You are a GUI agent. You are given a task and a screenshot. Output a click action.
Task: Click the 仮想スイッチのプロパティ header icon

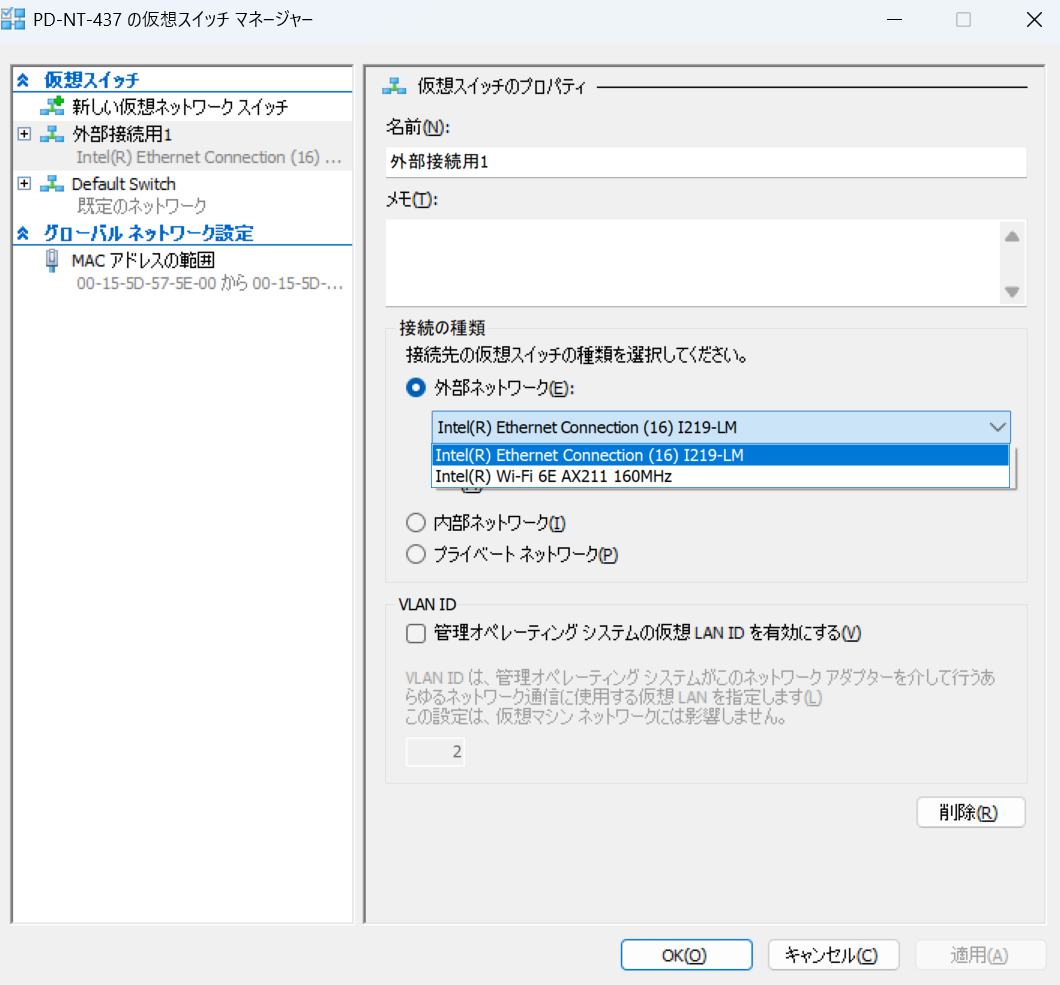point(391,86)
